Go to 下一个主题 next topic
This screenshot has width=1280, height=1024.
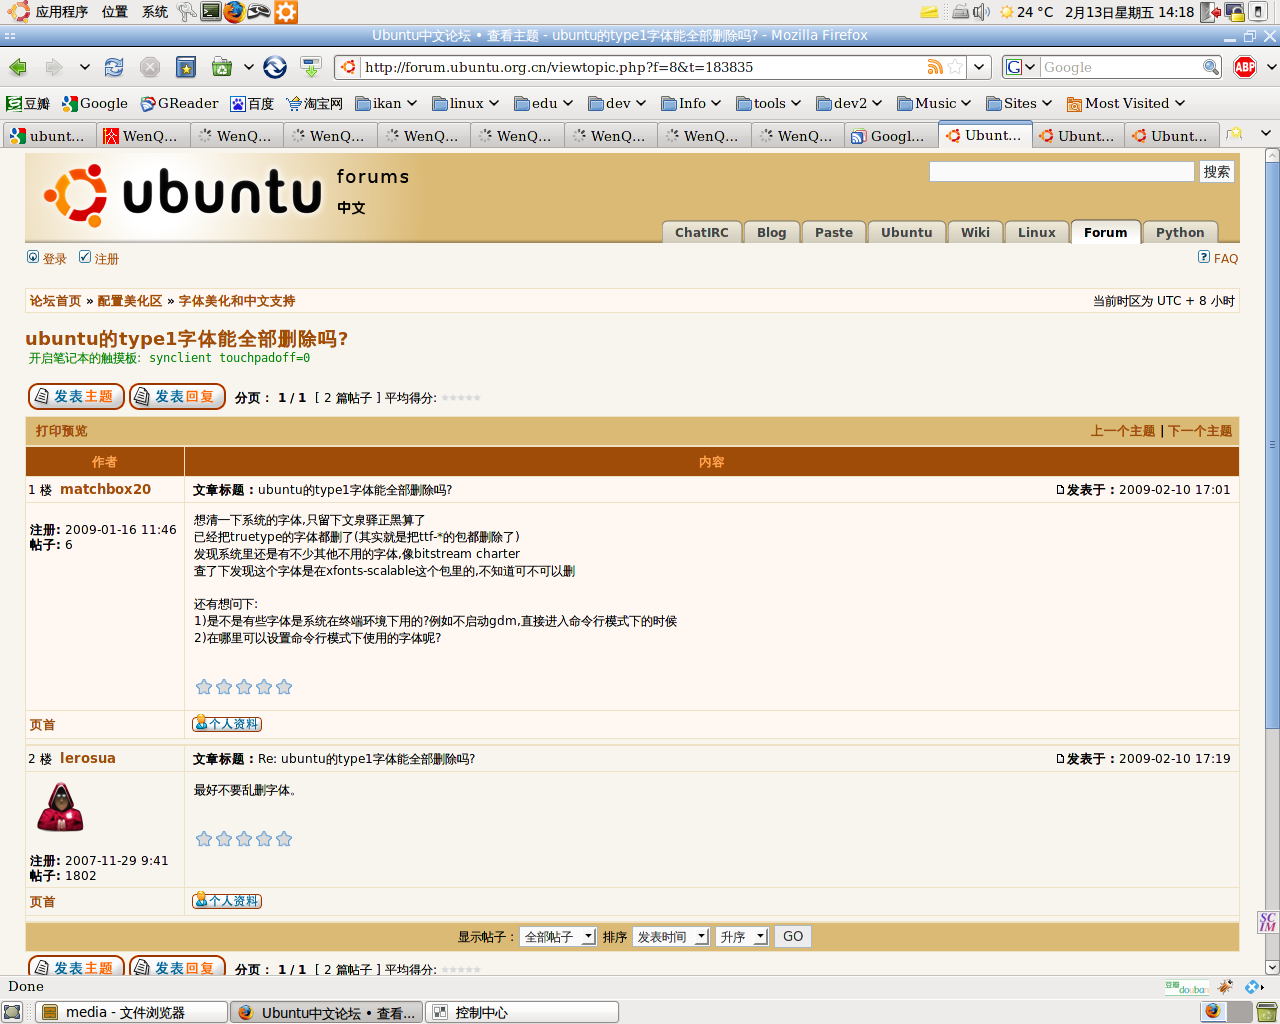[x=1200, y=431]
